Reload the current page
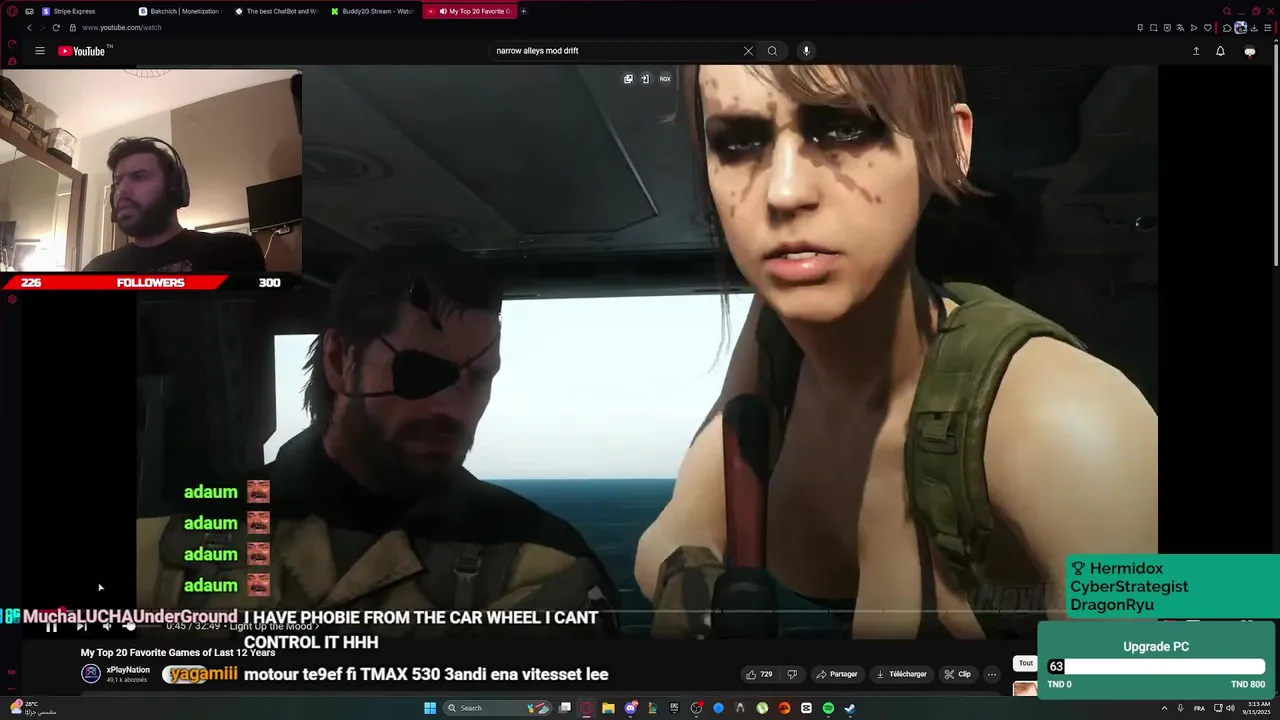 (x=56, y=28)
